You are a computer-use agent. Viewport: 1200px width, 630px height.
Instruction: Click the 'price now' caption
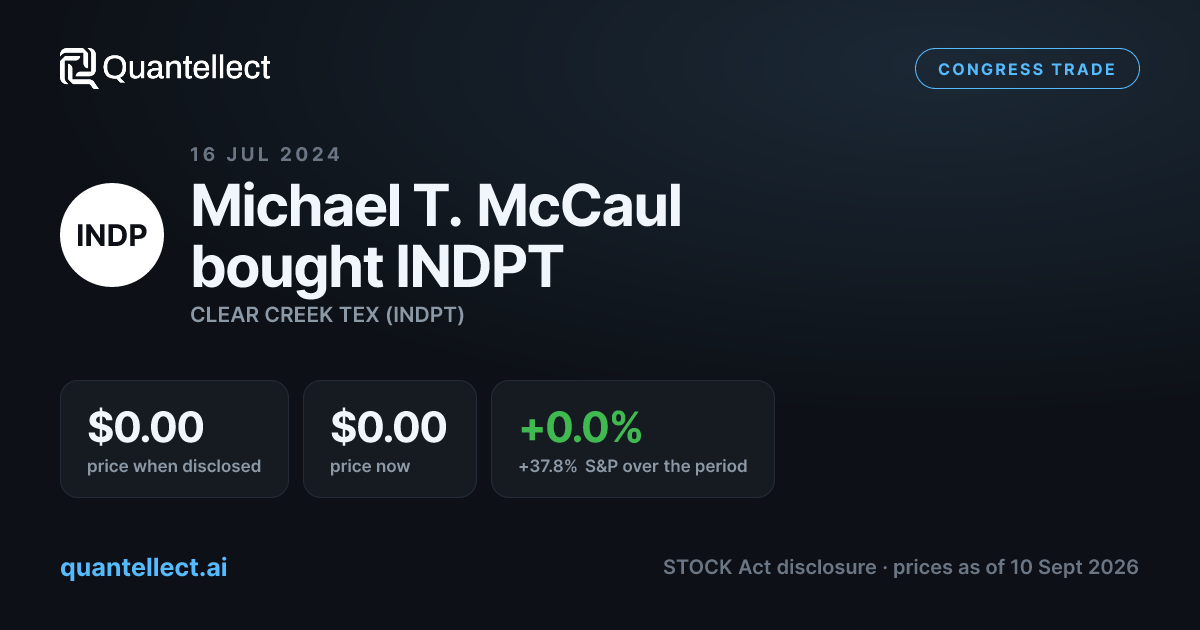(x=370, y=466)
